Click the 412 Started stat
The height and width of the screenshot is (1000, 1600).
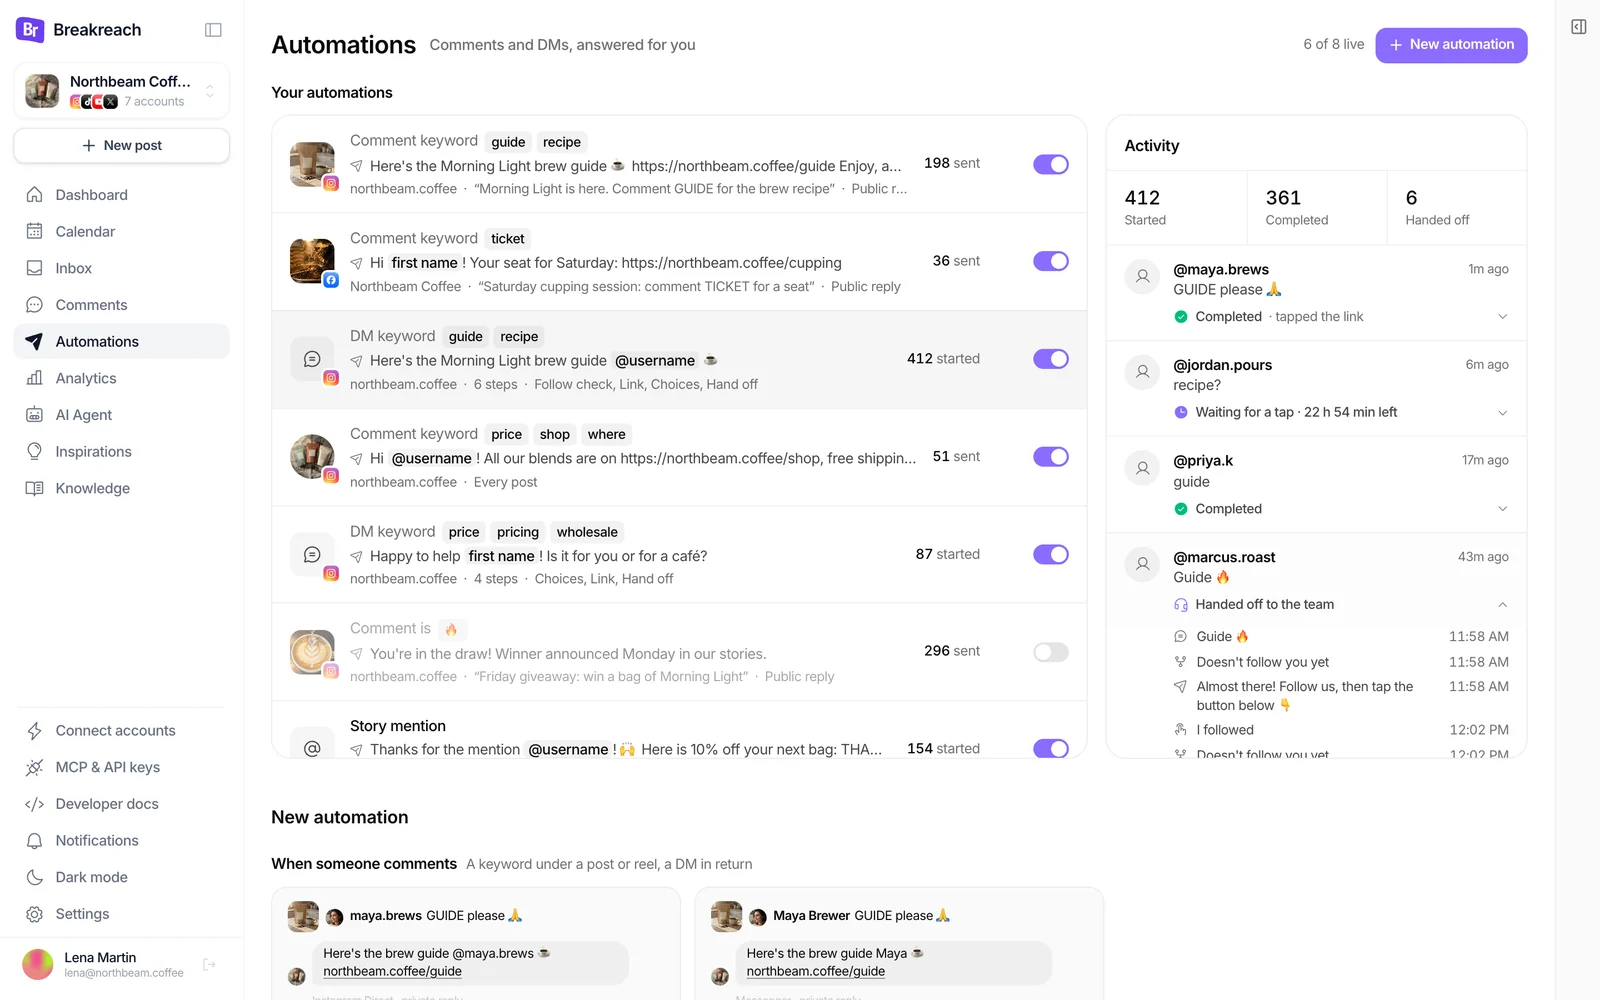(x=1176, y=207)
